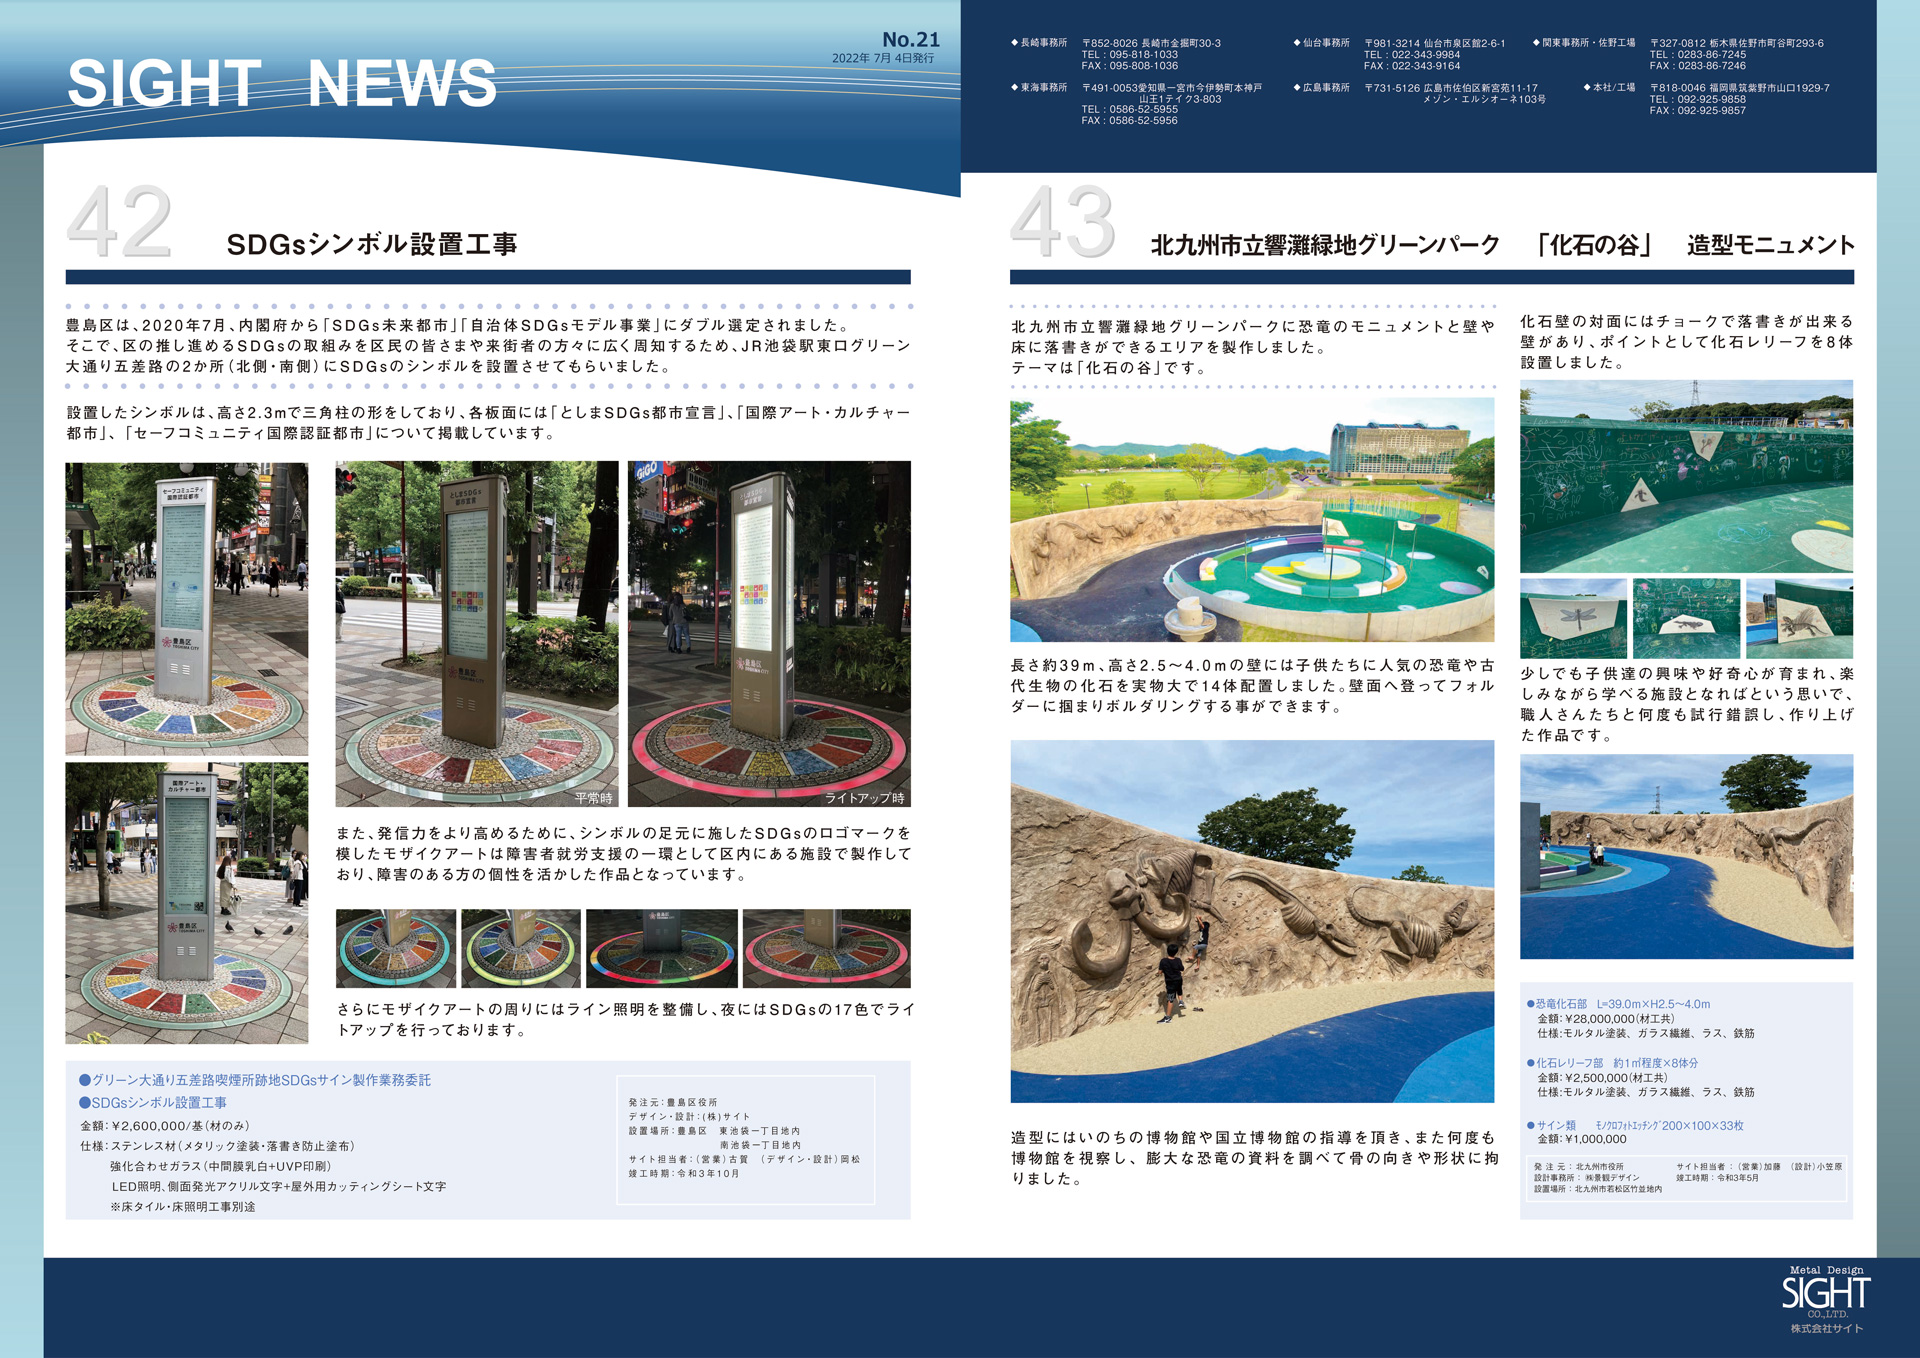The image size is (1920, 1358).
Task: Click the No.21 issue number
Action: 910,39
